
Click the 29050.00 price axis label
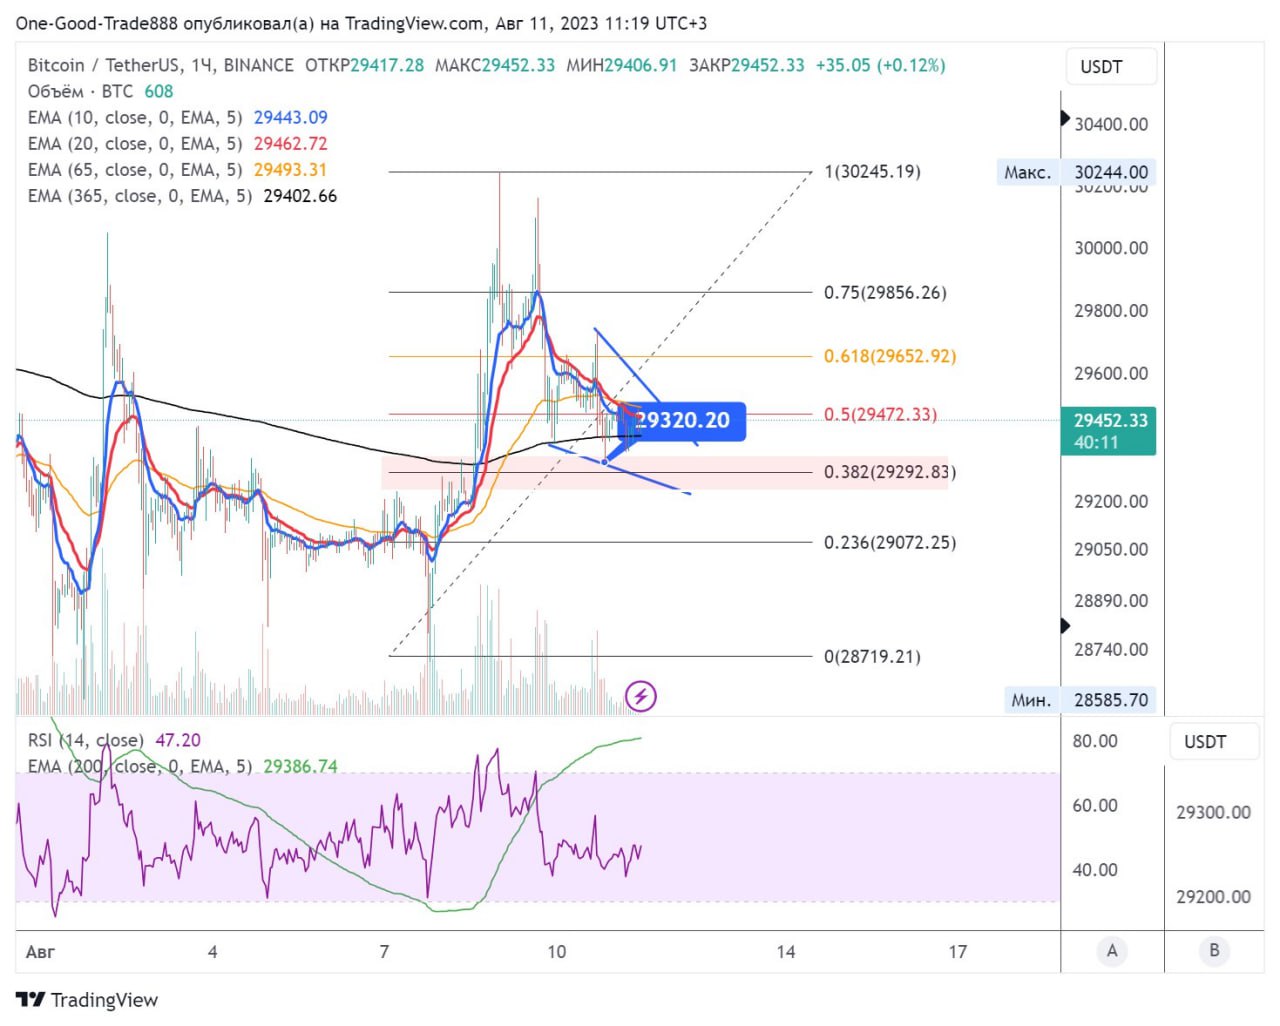[1111, 549]
